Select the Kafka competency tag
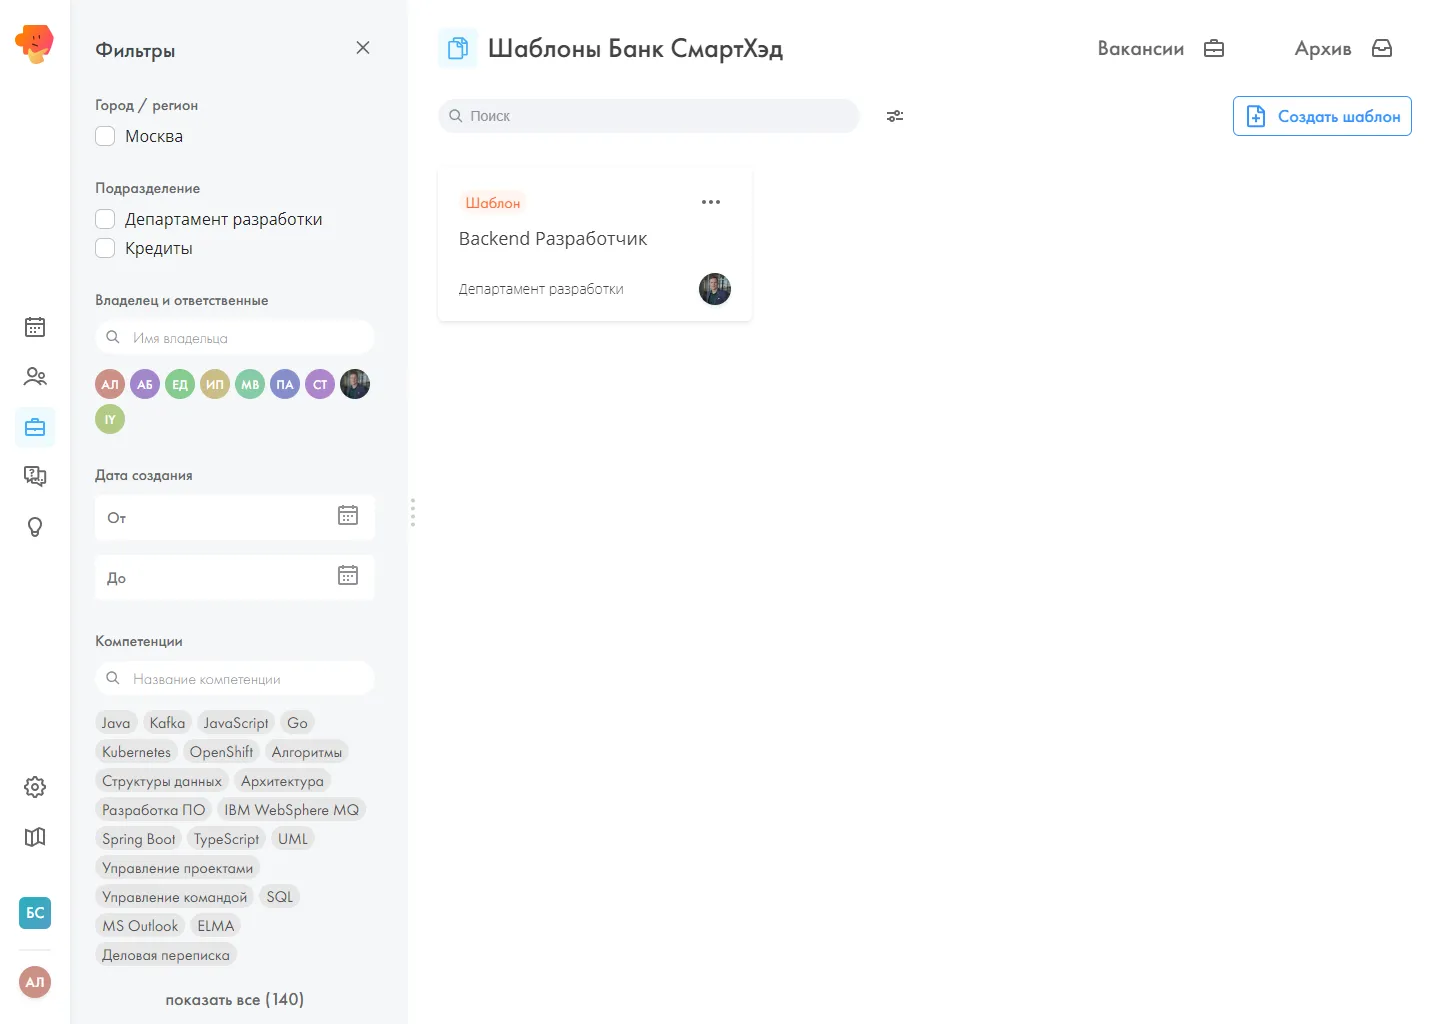 pyautogui.click(x=167, y=723)
